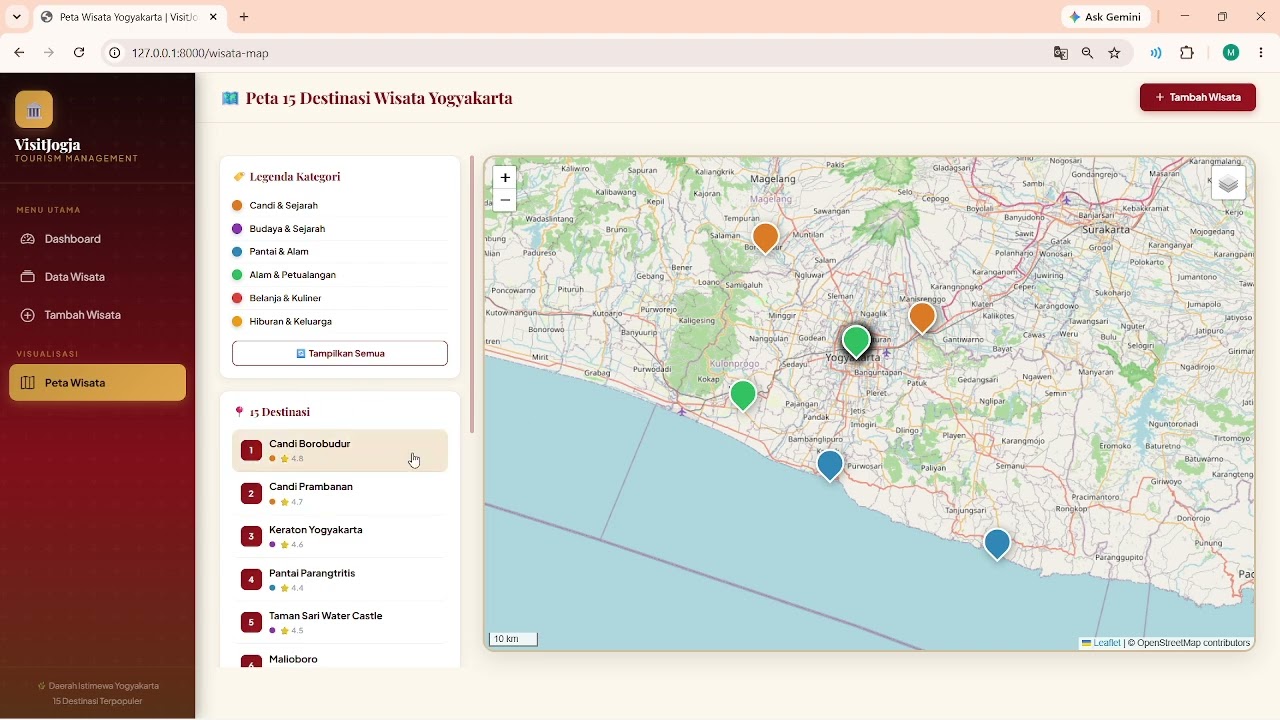Click the orange marker near Prambanan

[922, 318]
